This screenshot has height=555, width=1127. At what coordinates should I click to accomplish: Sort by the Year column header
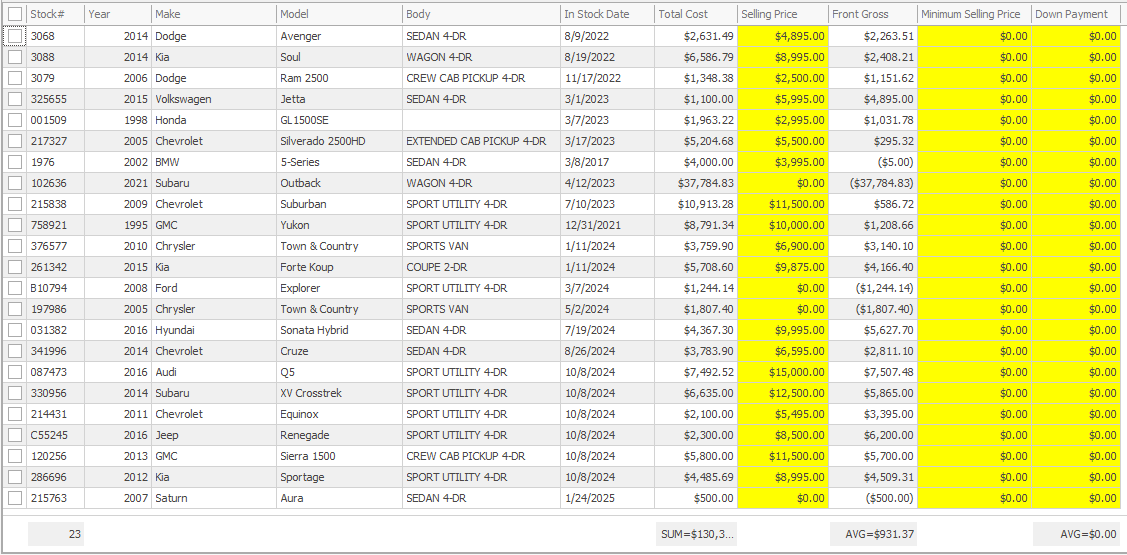click(118, 14)
